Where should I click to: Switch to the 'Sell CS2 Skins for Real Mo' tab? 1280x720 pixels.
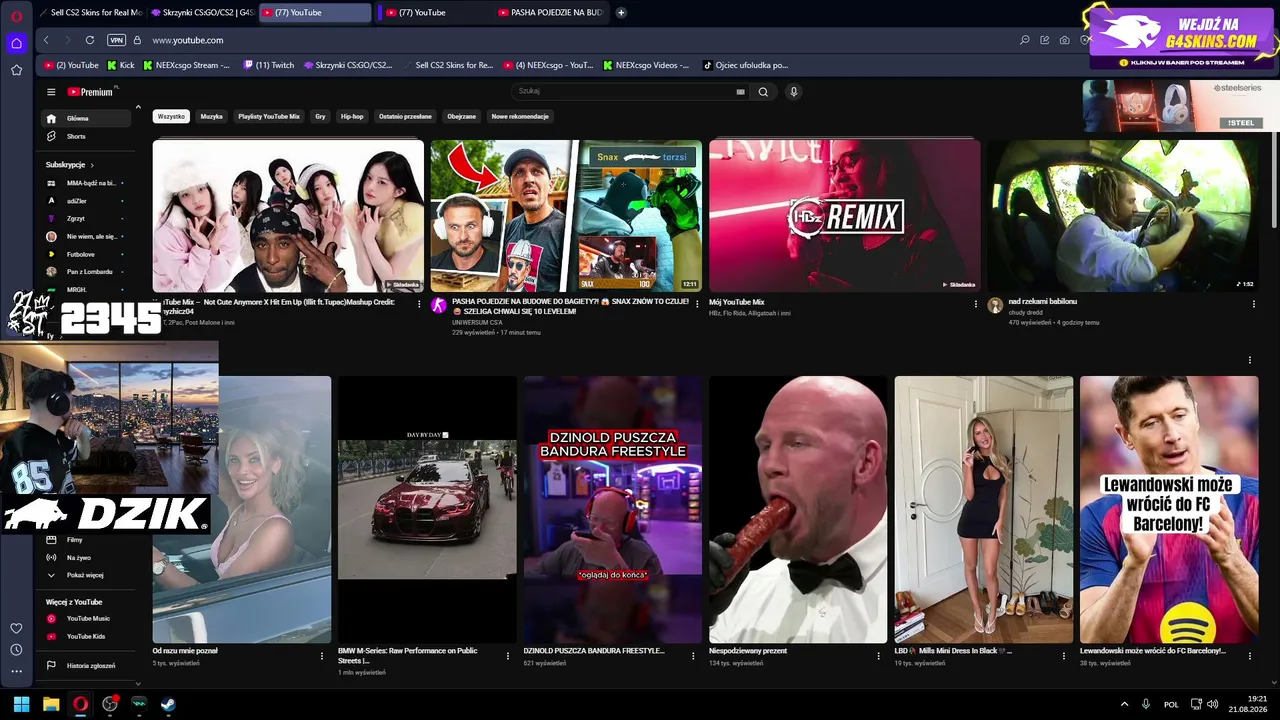[92, 13]
